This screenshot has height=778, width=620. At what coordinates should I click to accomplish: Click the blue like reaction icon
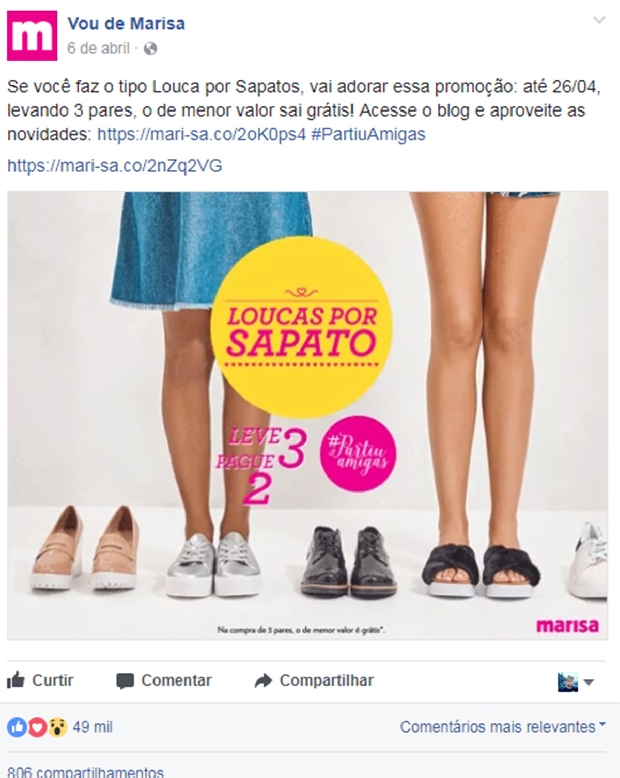tap(16, 727)
